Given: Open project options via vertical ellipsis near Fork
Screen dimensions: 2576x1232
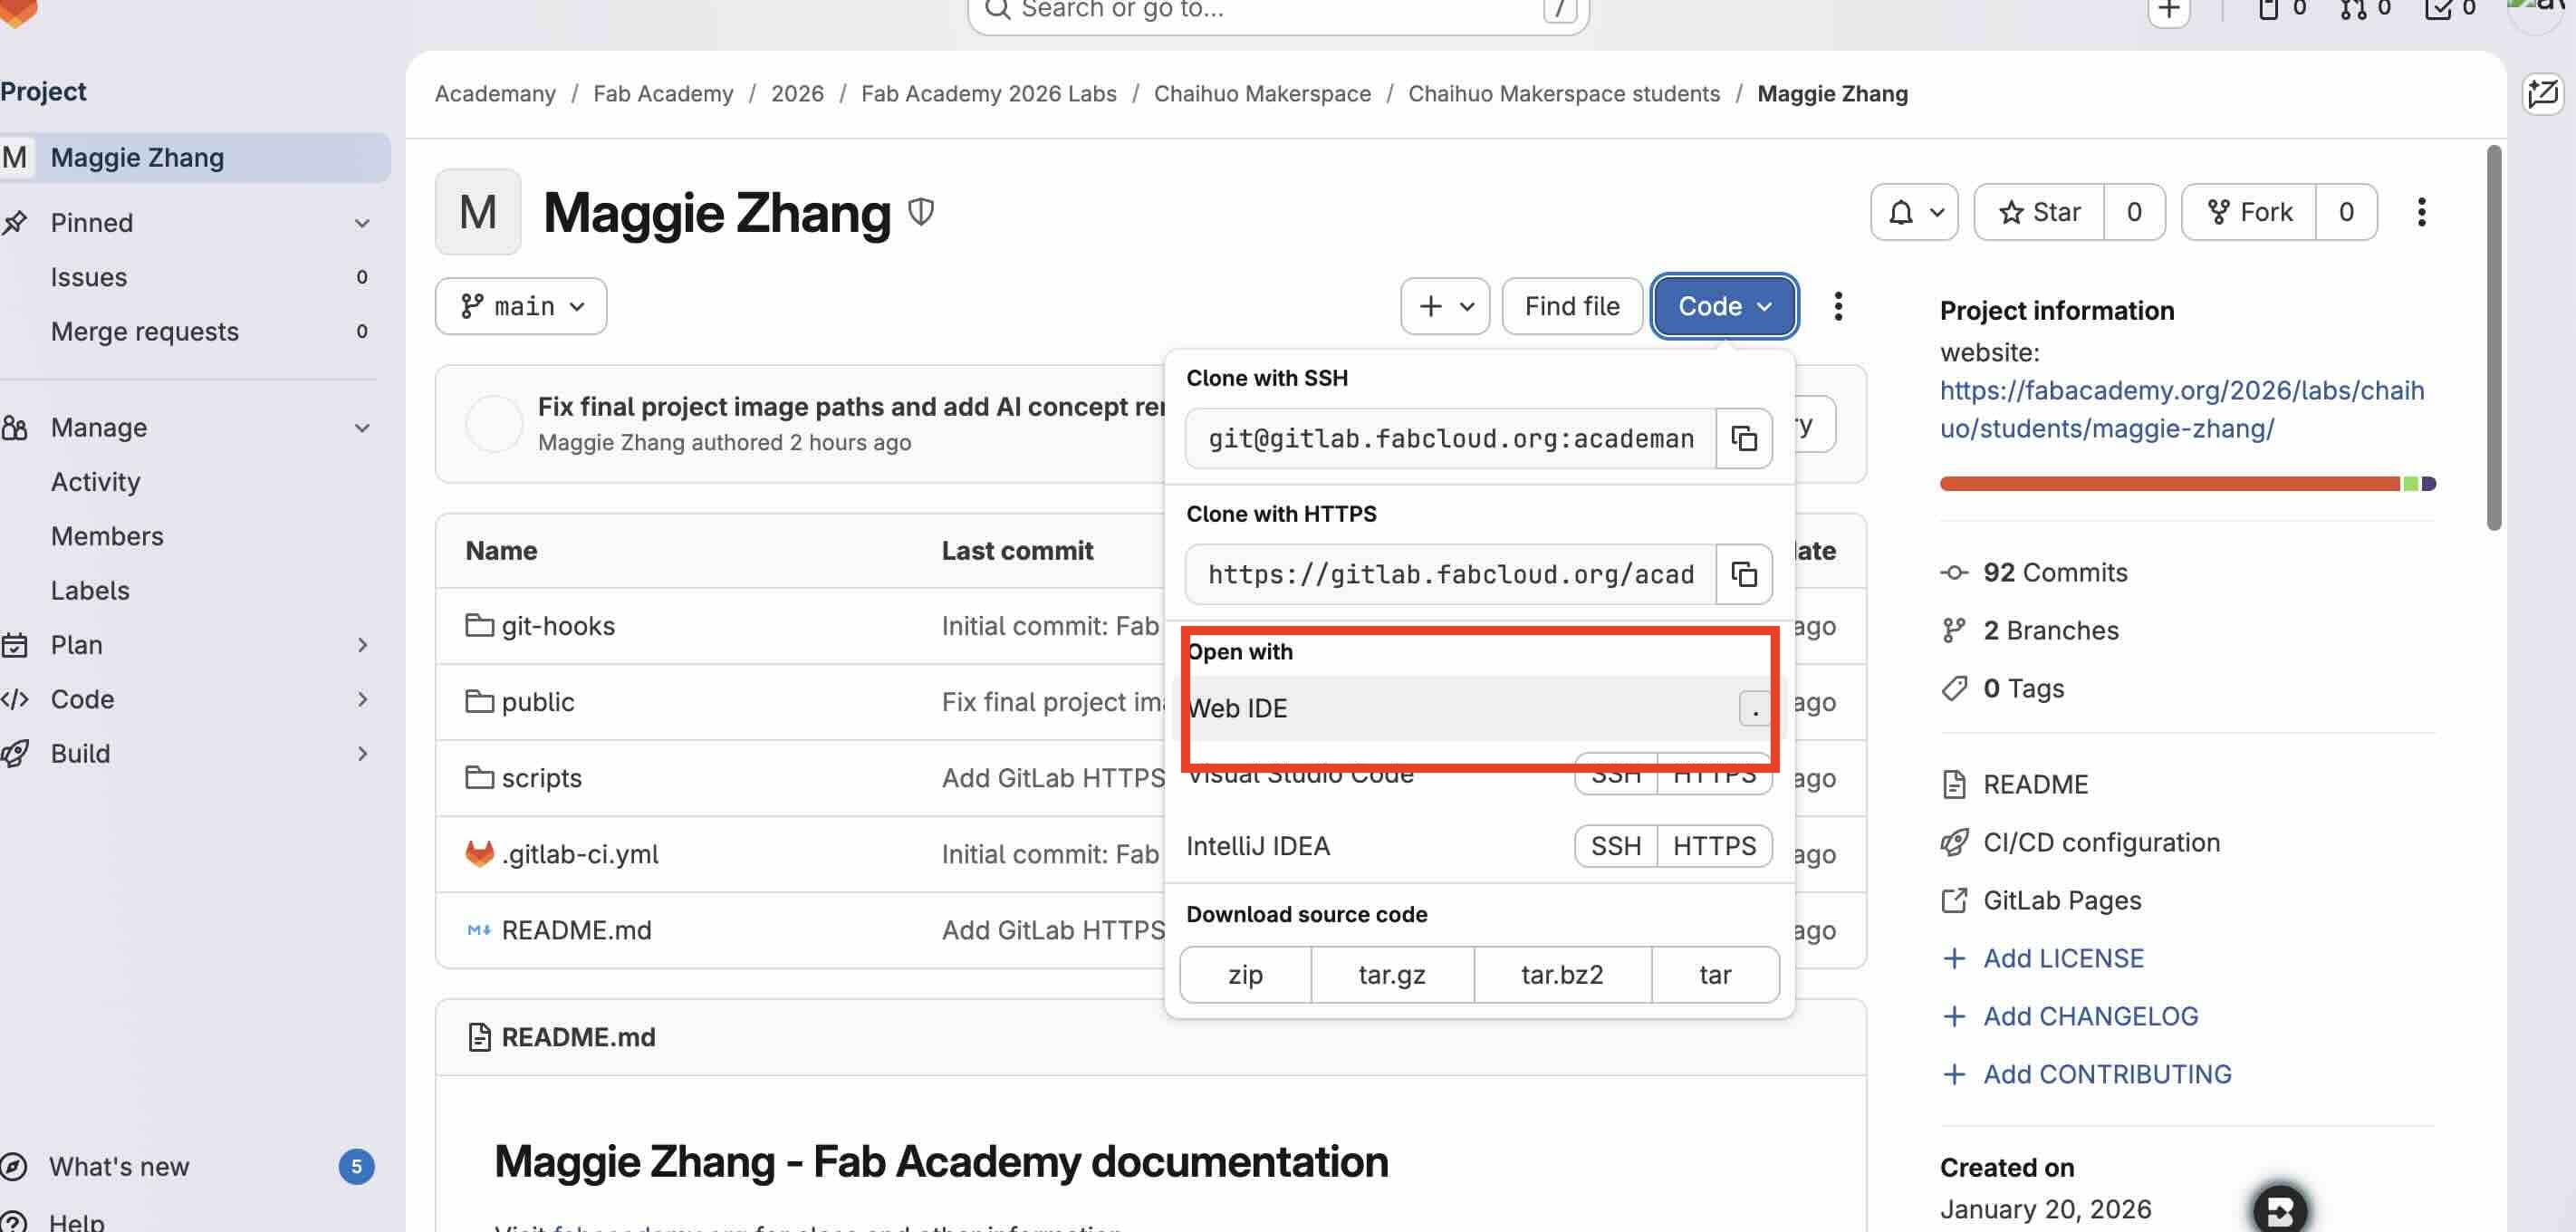Looking at the screenshot, I should pyautogui.click(x=2421, y=212).
